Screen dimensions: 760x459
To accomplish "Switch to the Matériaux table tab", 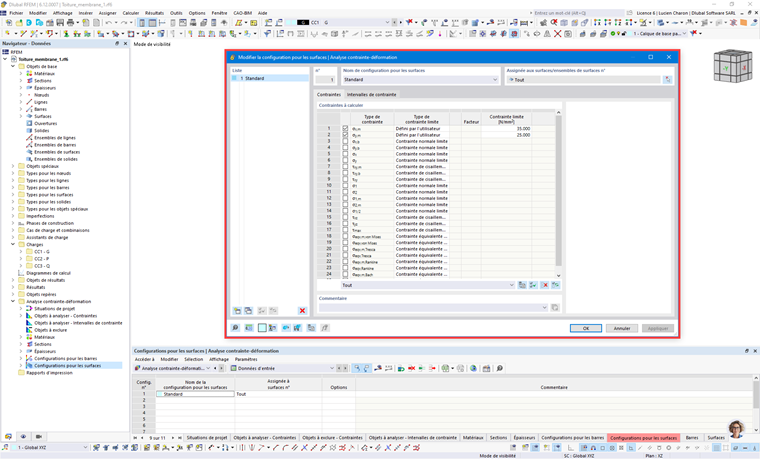I will tap(473, 438).
